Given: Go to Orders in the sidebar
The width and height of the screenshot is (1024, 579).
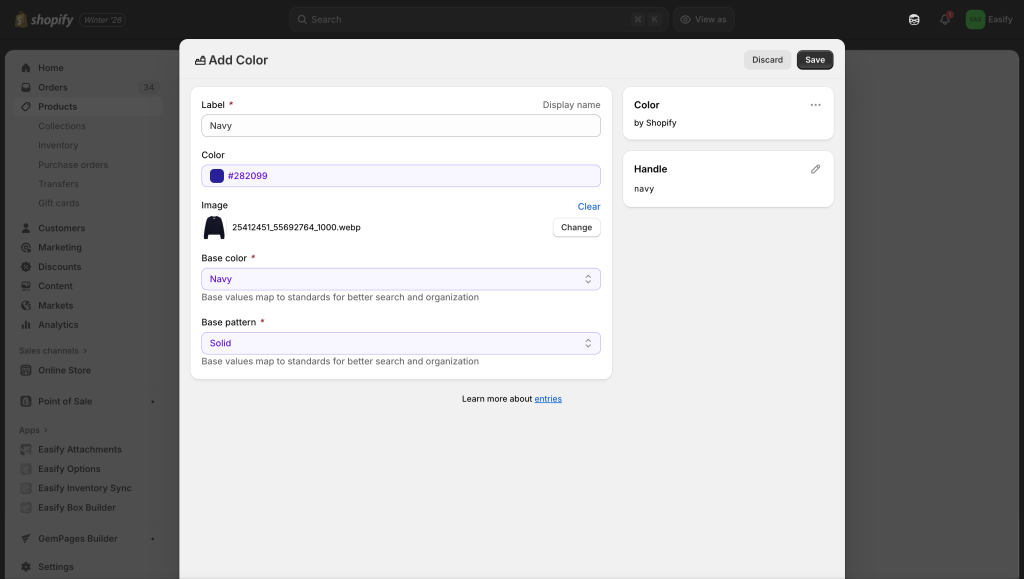Looking at the screenshot, I should pos(52,87).
